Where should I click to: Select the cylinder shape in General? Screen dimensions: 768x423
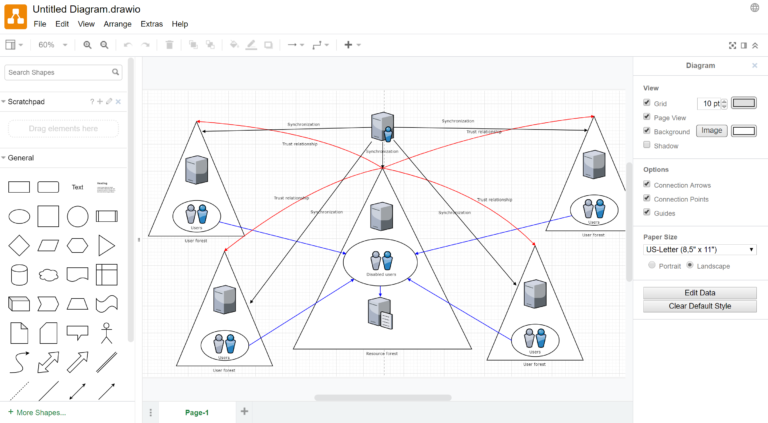click(19, 274)
